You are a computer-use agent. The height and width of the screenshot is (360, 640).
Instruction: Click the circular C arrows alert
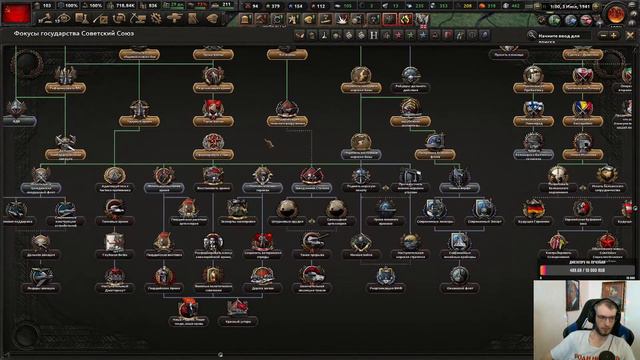tap(278, 19)
